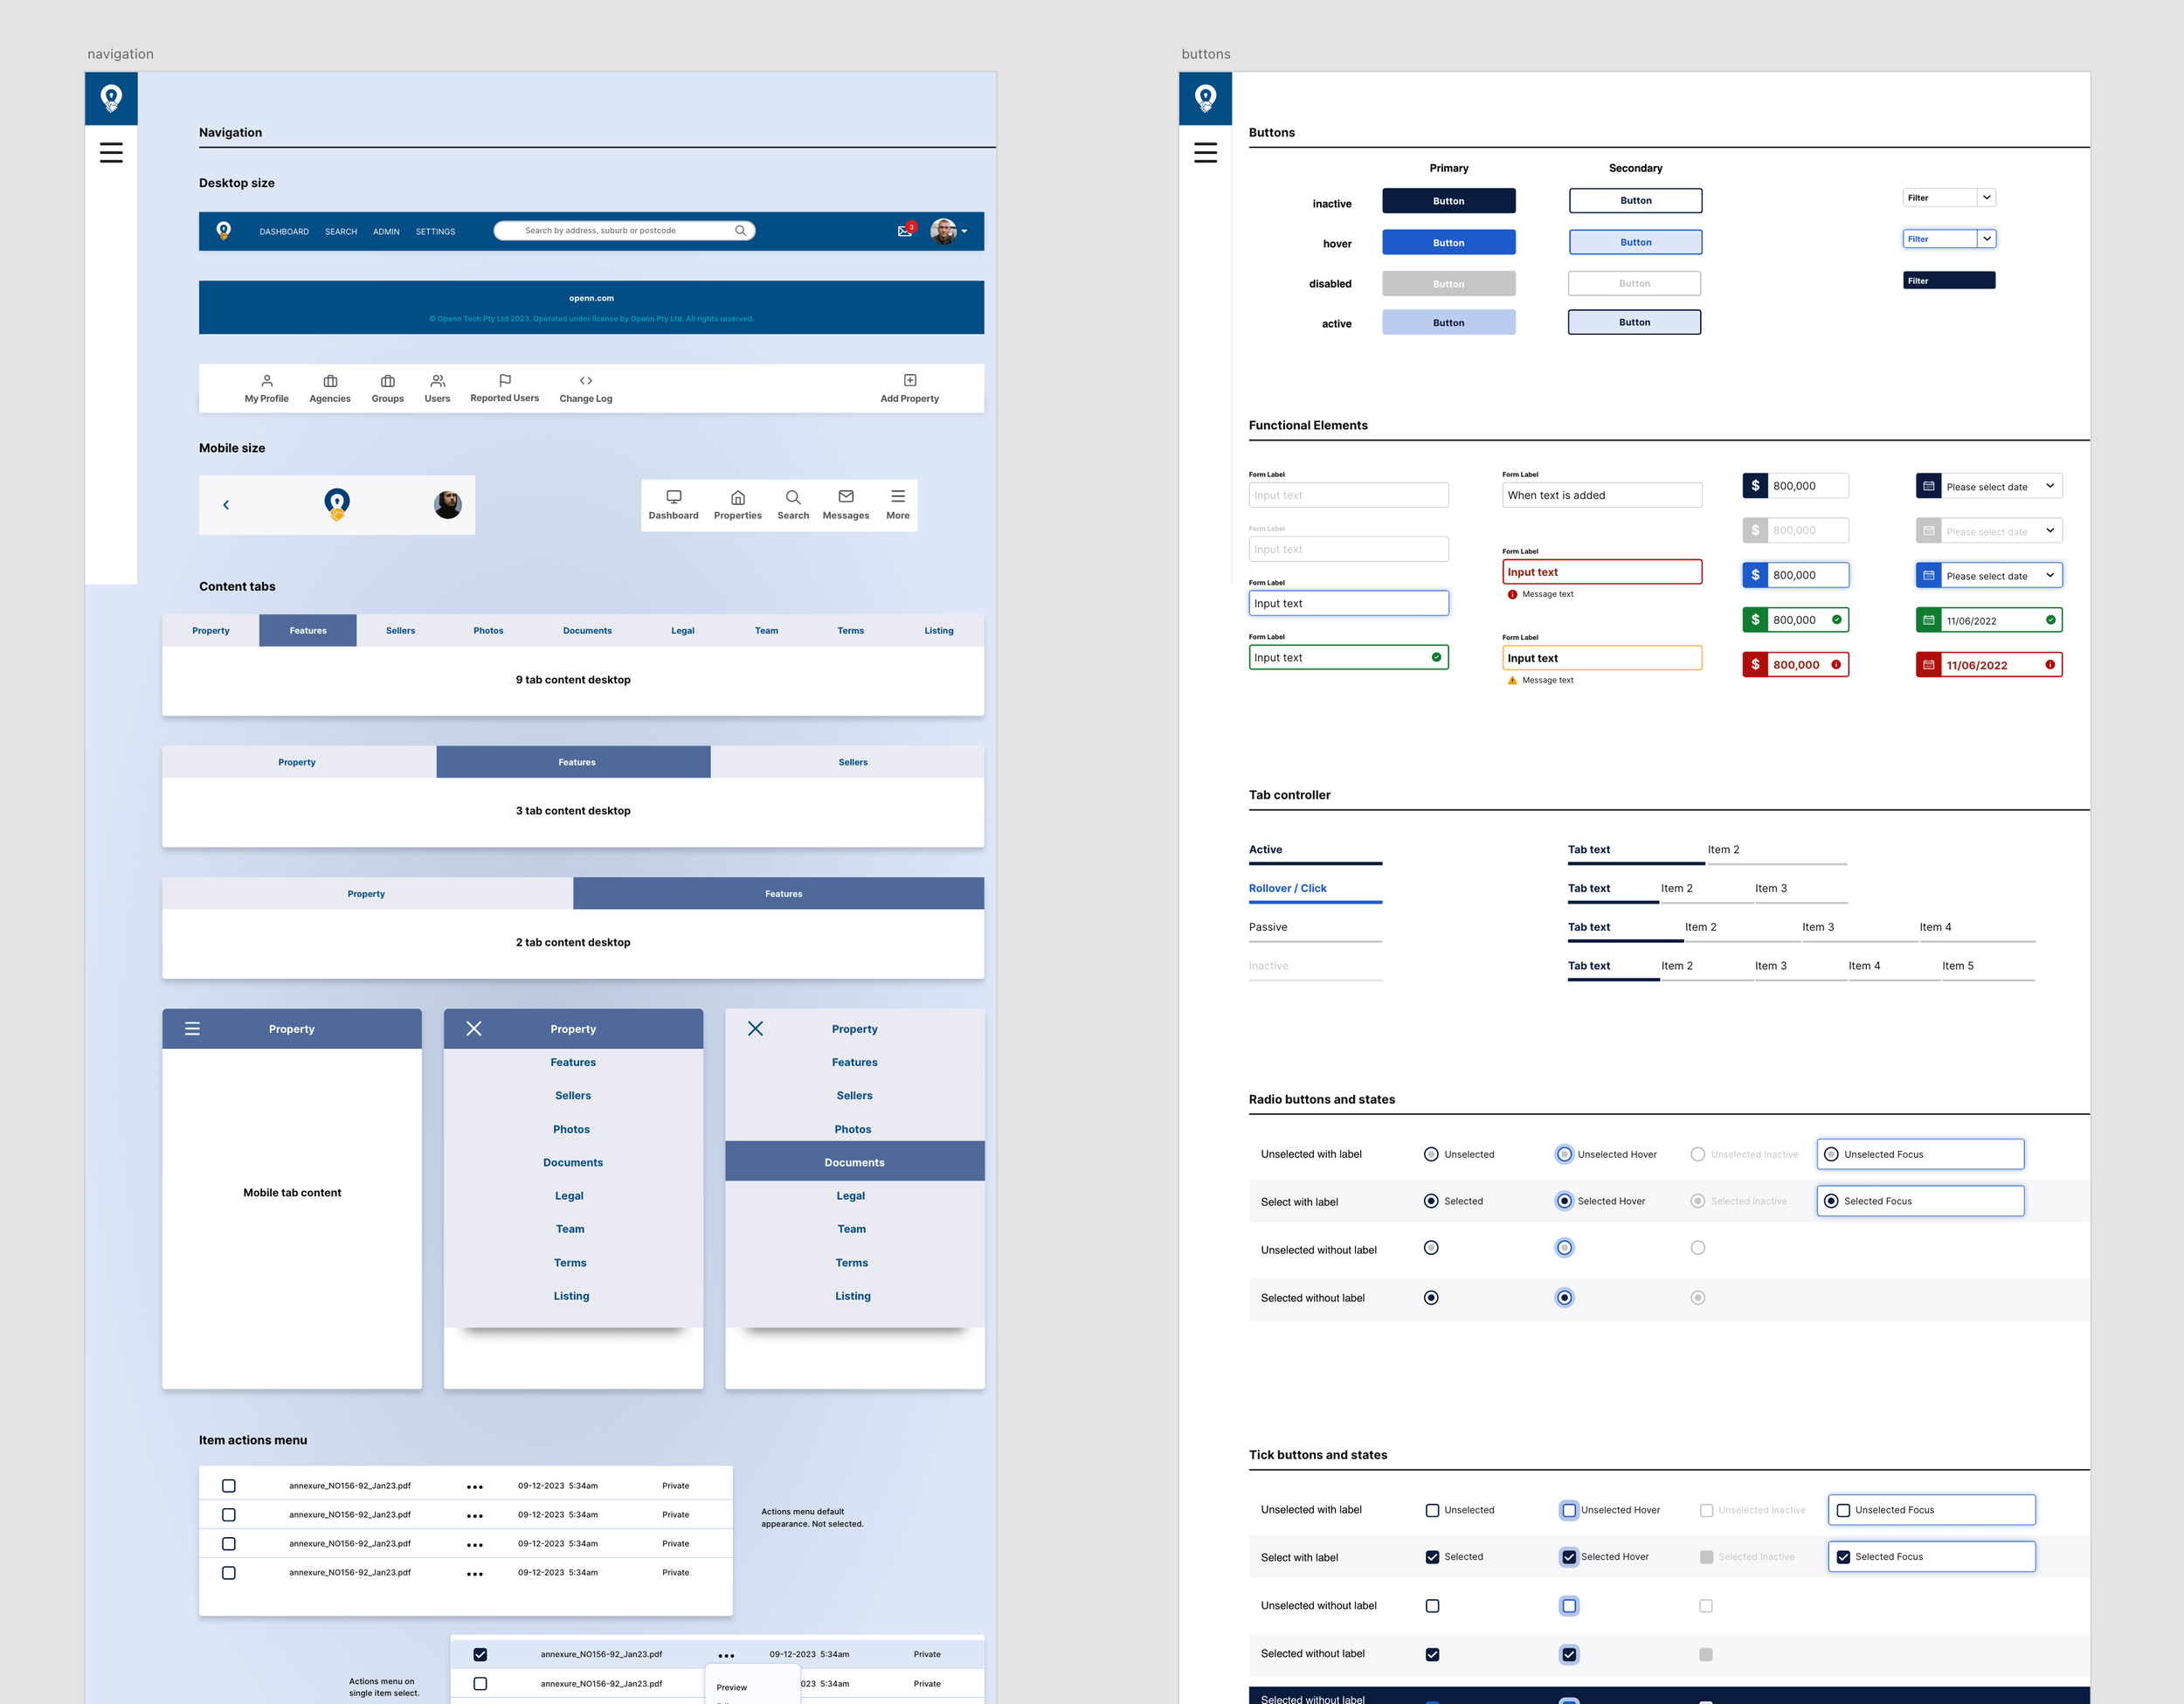Select the 'Unselected Focus' radio button
This screenshot has width=2184, height=1704.
tap(1831, 1154)
